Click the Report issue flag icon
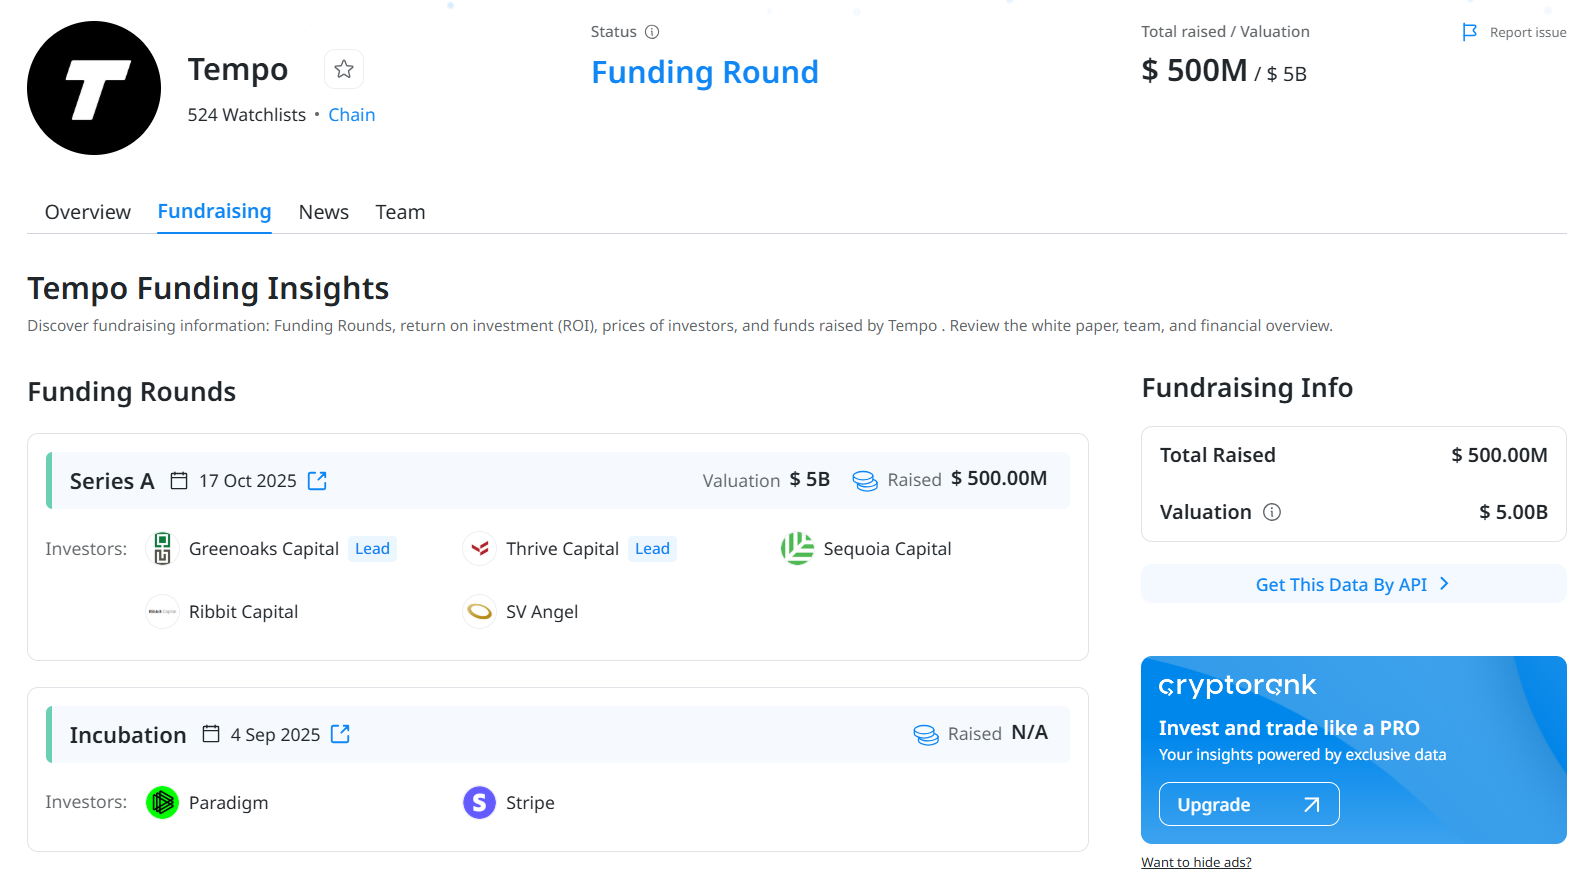Image resolution: width=1594 pixels, height=880 pixels. pos(1469,32)
